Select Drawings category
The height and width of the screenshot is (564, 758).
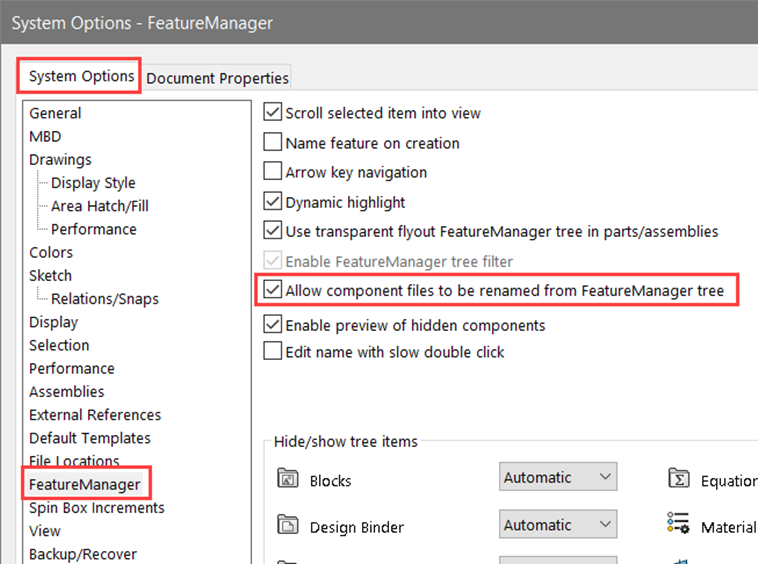[x=60, y=159]
